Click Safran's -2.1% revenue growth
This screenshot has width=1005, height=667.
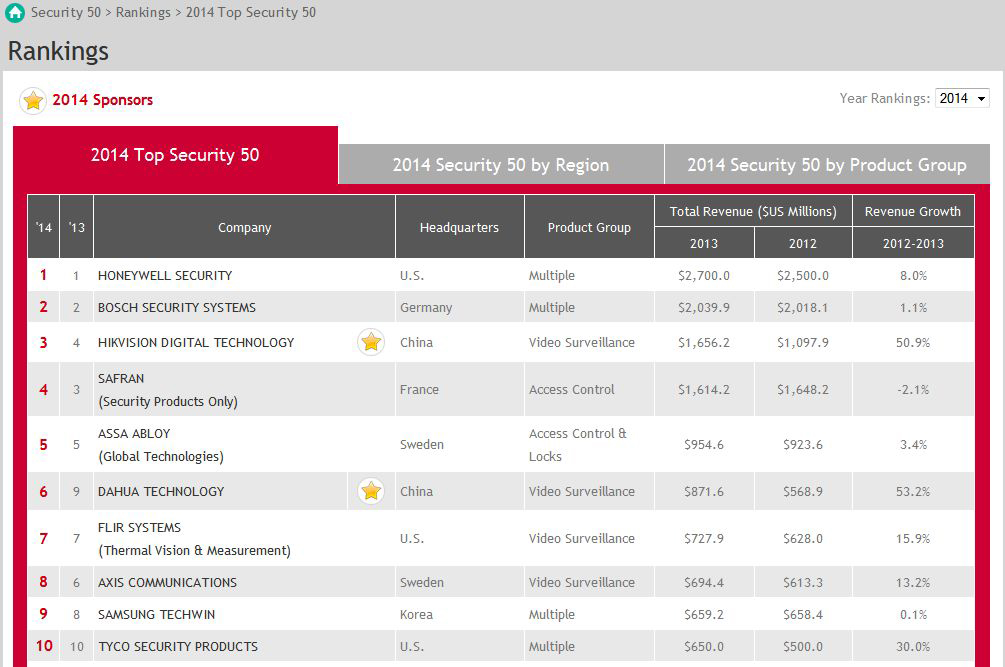913,390
